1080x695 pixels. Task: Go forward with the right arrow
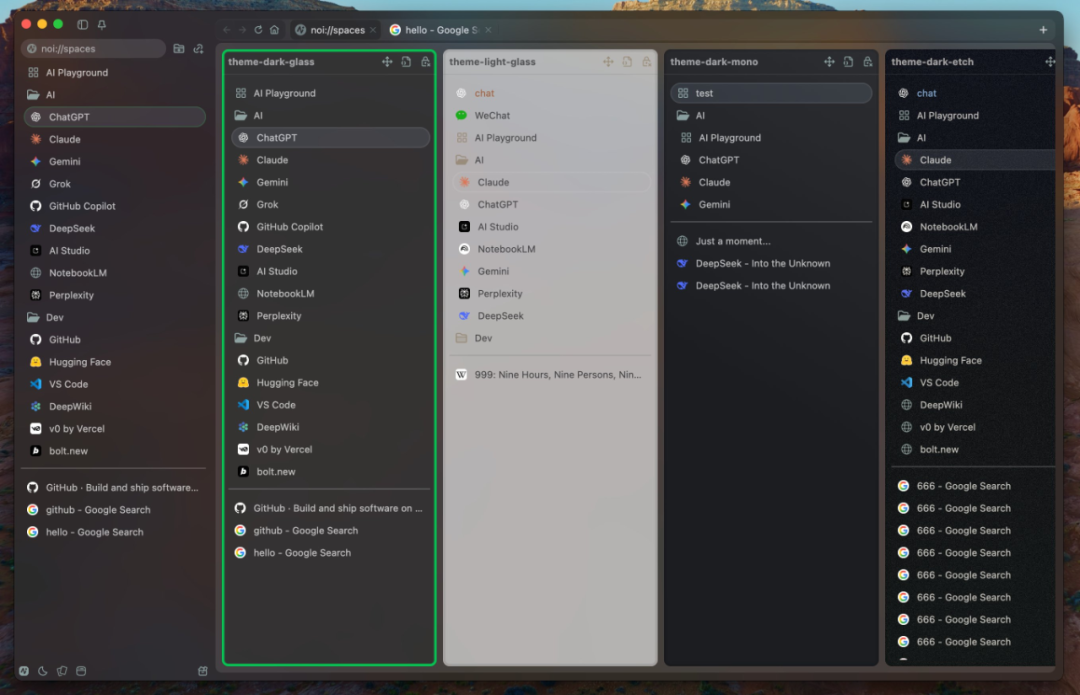coord(242,30)
